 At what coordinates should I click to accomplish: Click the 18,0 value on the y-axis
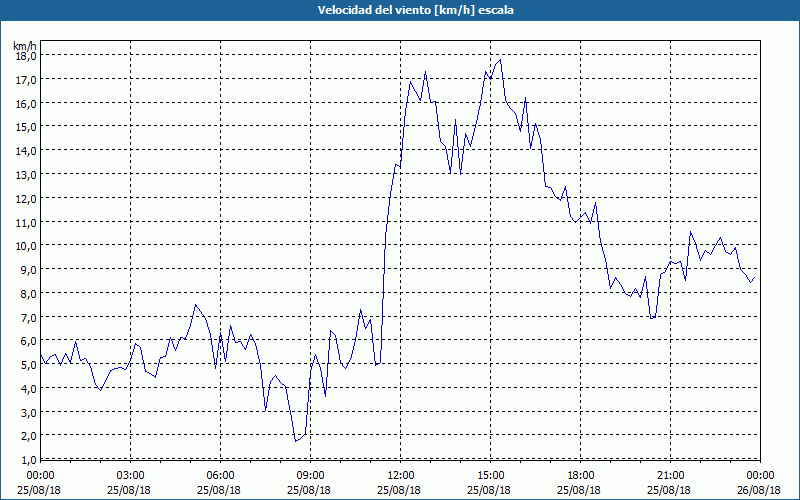tap(26, 56)
